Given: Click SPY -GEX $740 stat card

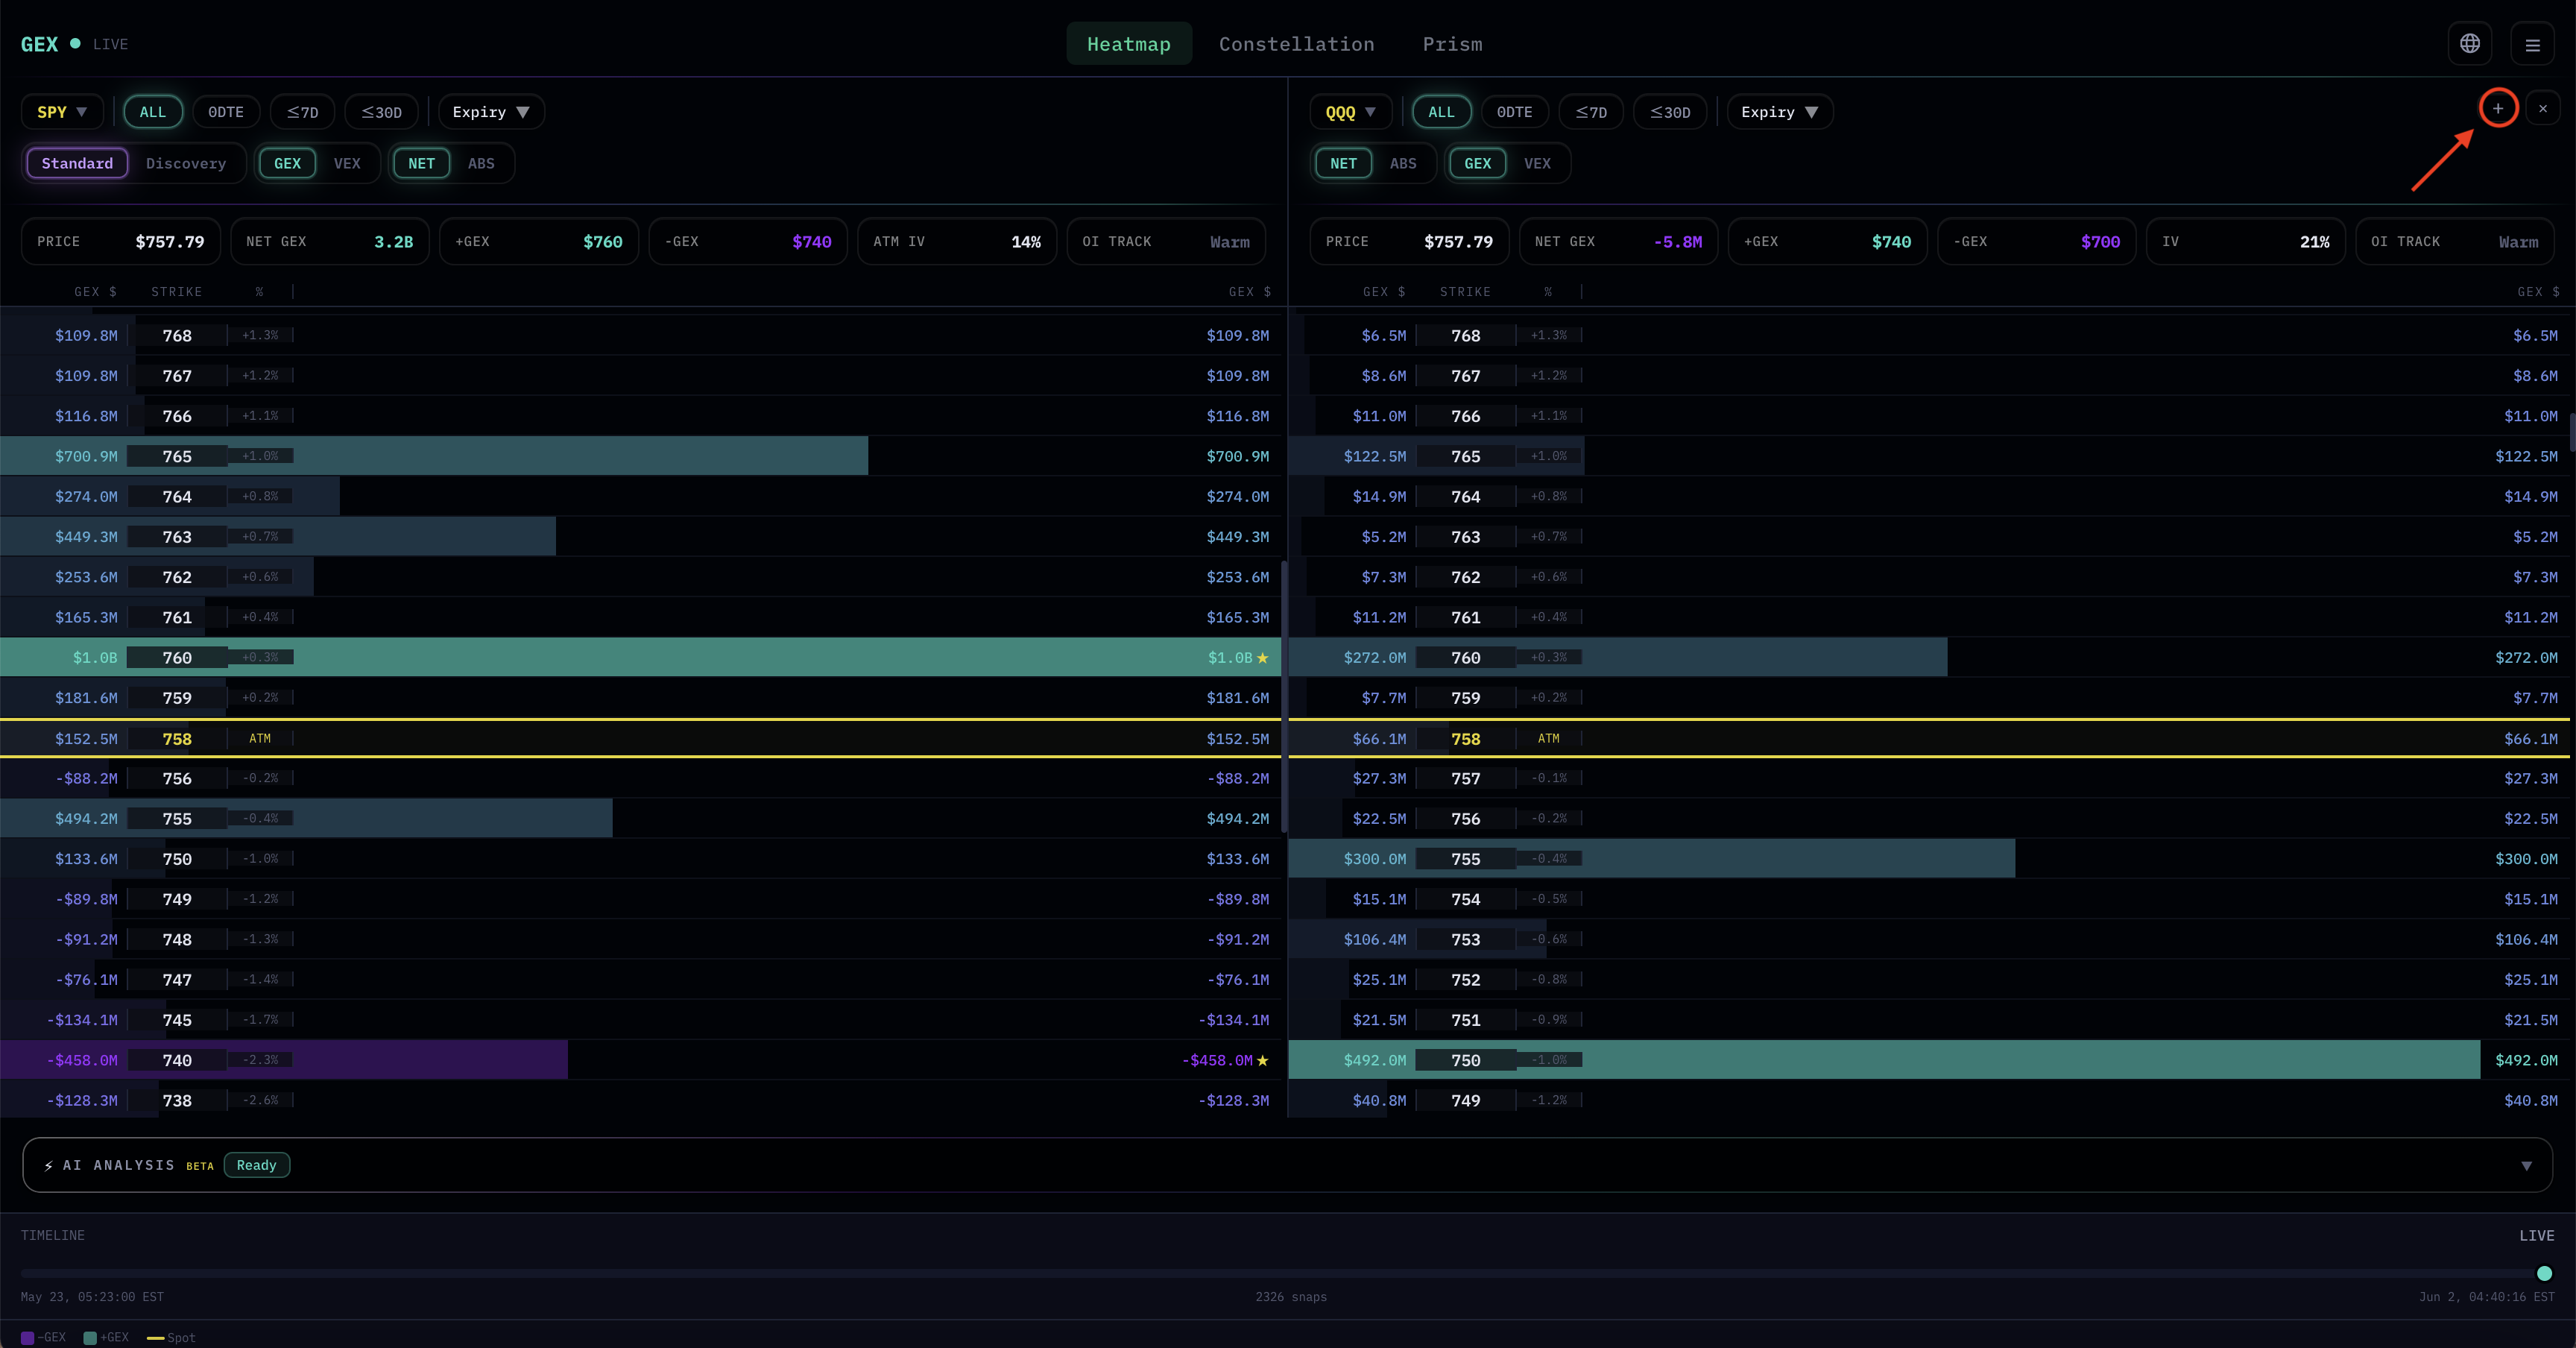Looking at the screenshot, I should click(x=748, y=241).
